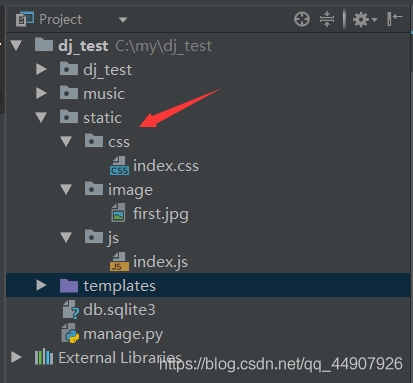Select the templates folder row
This screenshot has height=383, width=413.
click(x=208, y=285)
